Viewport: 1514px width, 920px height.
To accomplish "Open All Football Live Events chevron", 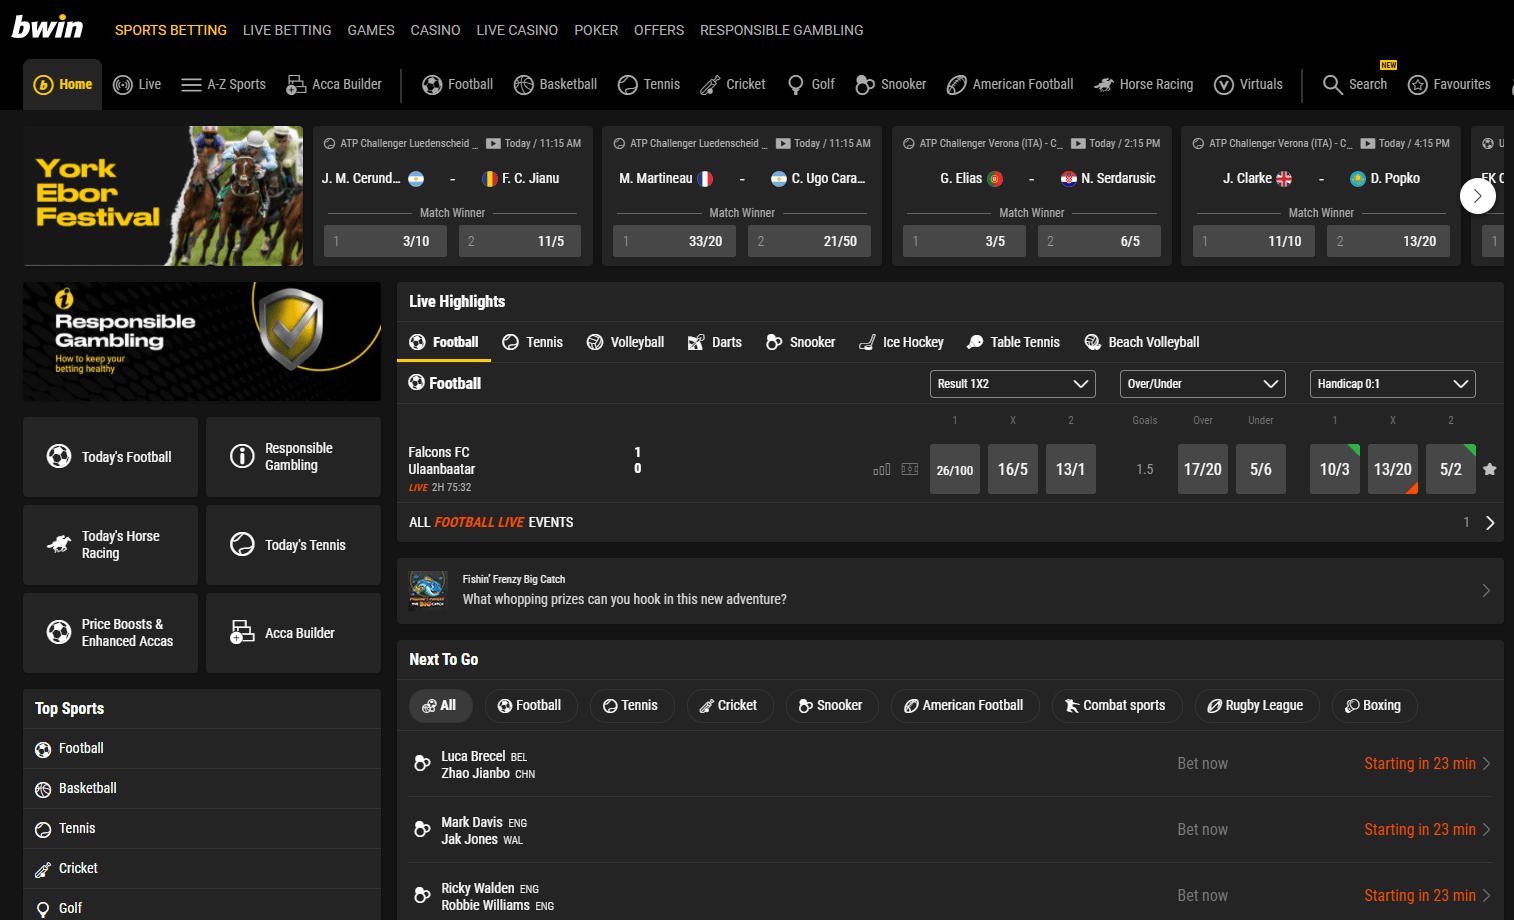I will [1490, 523].
